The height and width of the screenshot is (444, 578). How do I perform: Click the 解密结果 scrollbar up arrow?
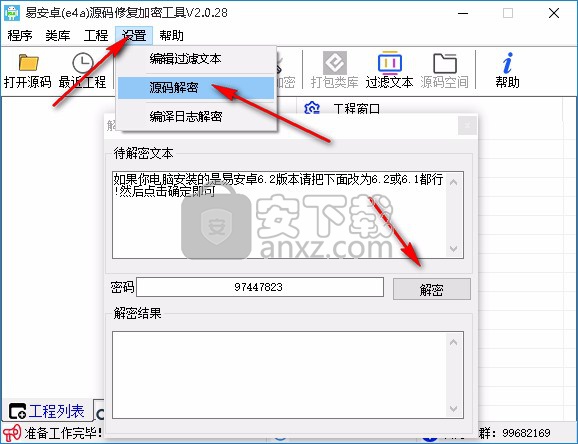(454, 342)
